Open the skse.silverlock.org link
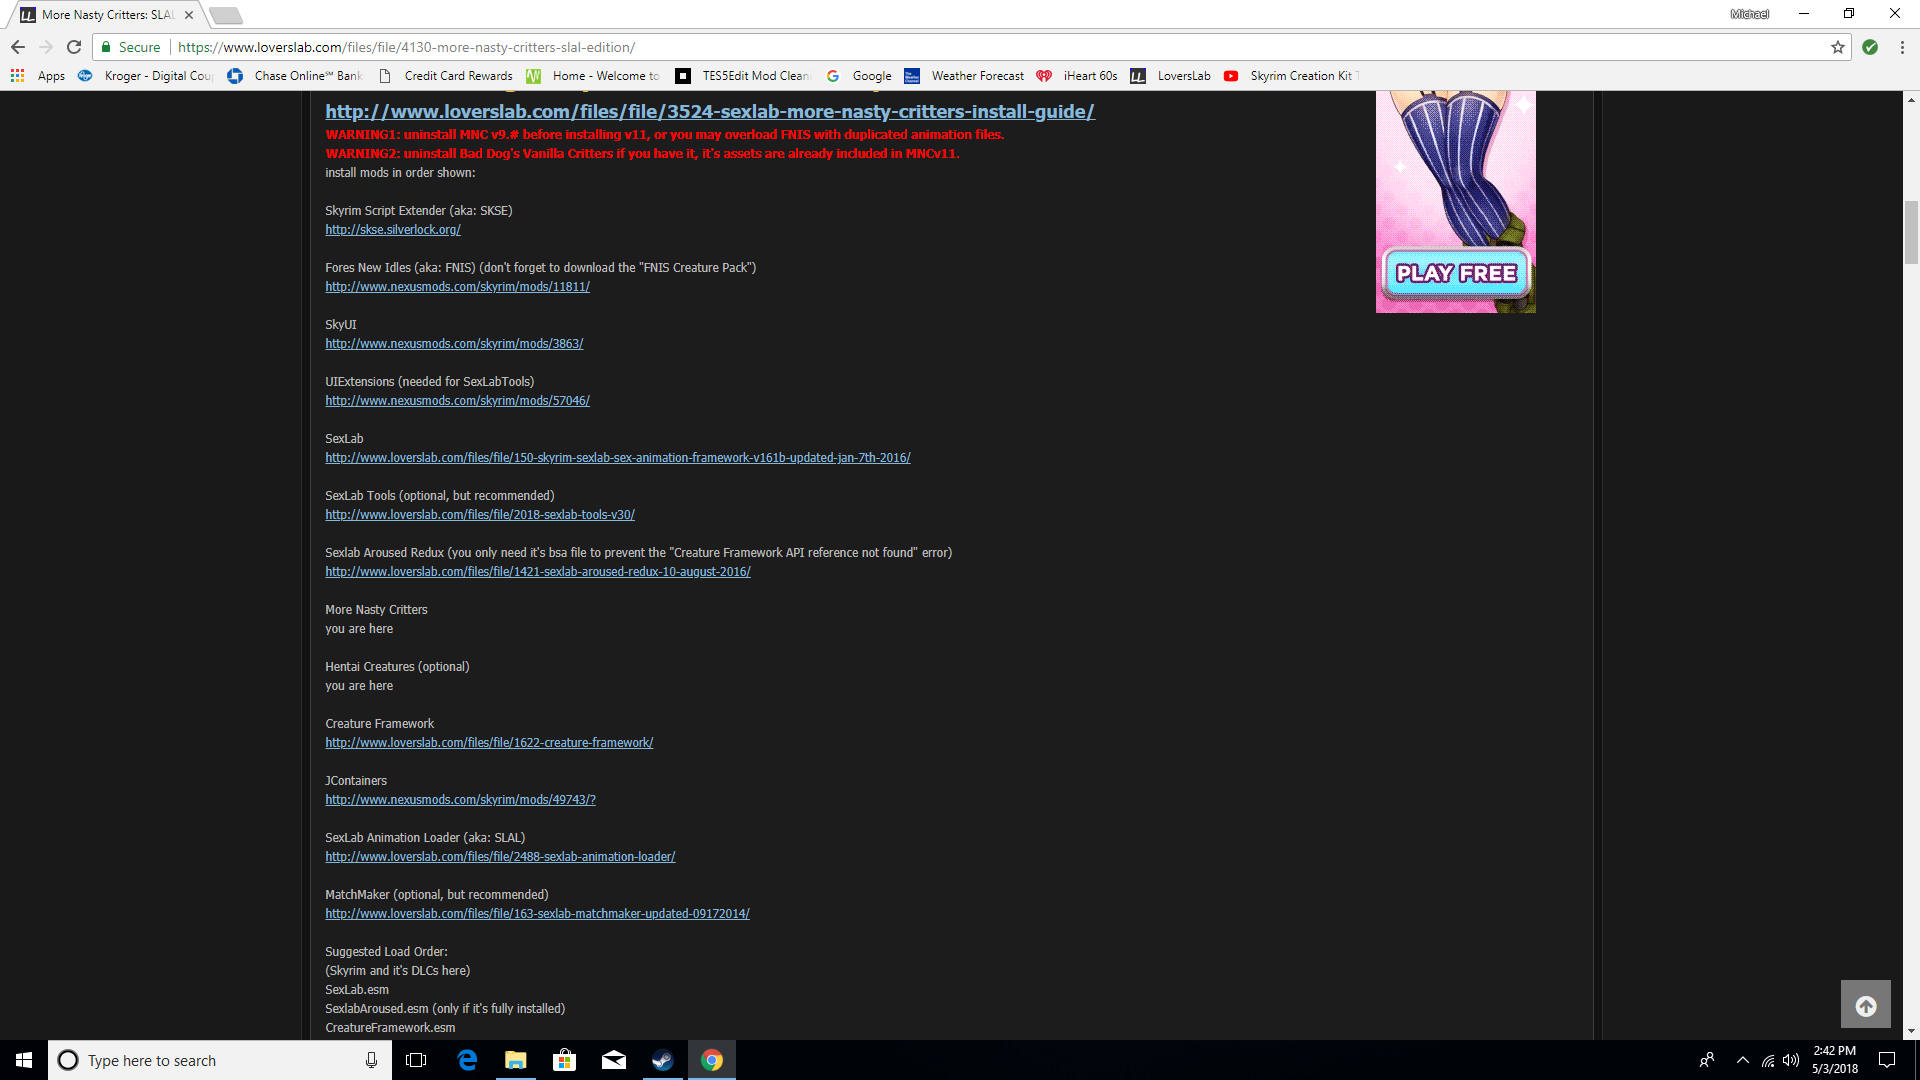1920x1080 pixels. coord(392,230)
